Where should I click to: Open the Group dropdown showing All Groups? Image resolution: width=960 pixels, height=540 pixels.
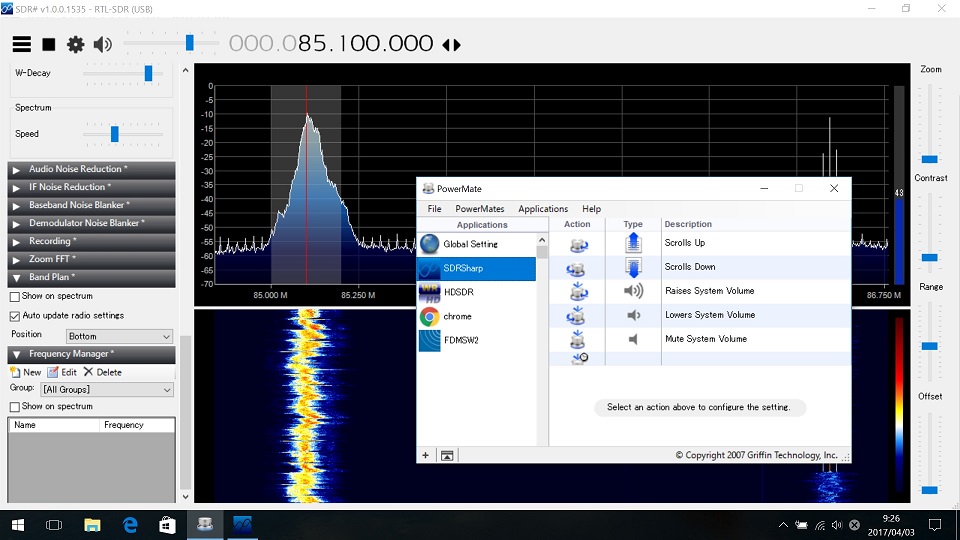tap(107, 389)
